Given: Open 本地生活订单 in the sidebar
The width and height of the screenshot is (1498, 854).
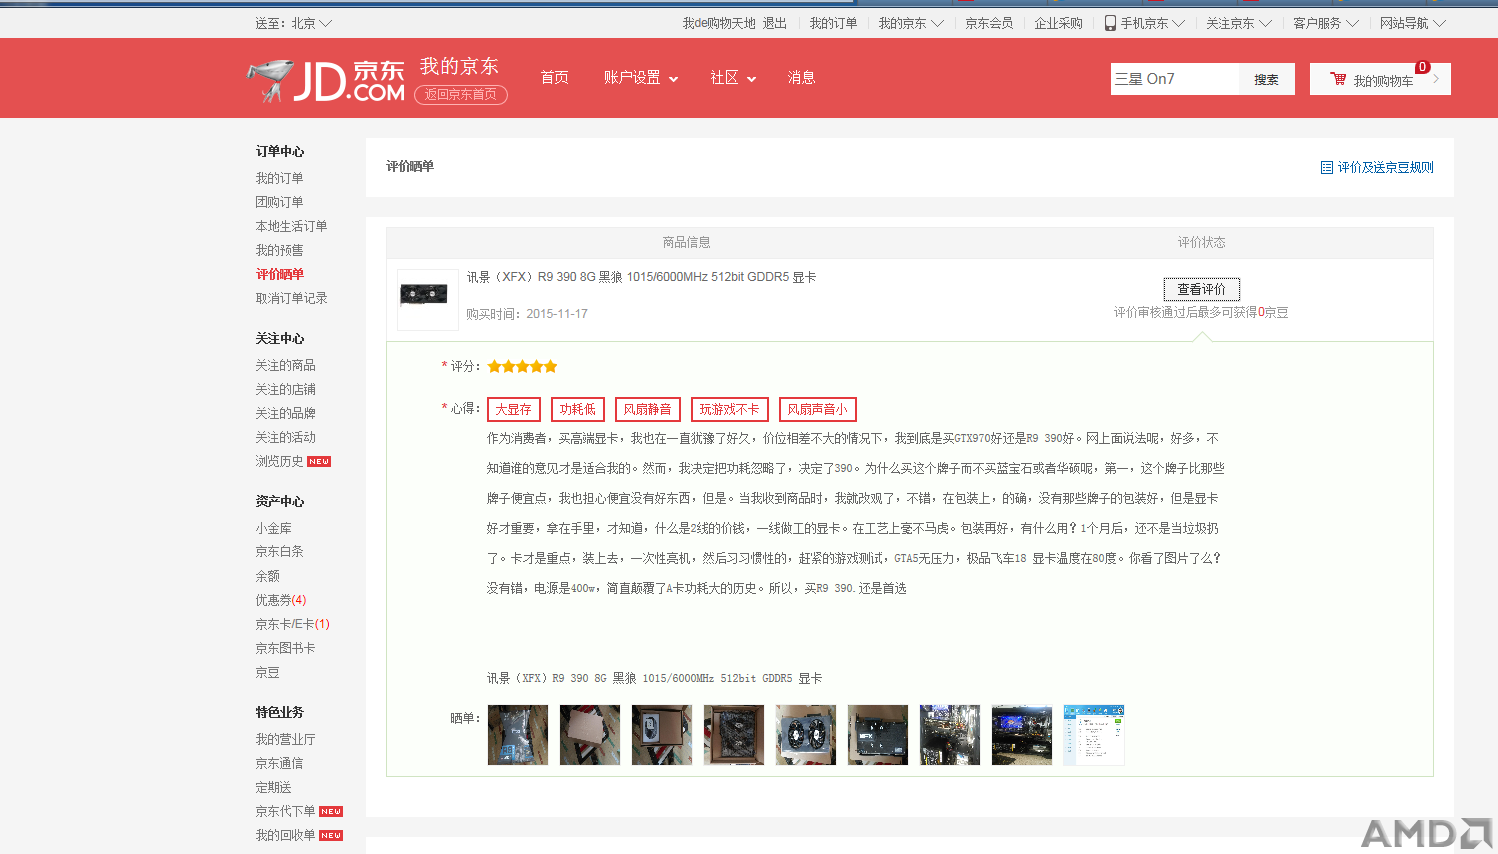Looking at the screenshot, I should pyautogui.click(x=291, y=226).
